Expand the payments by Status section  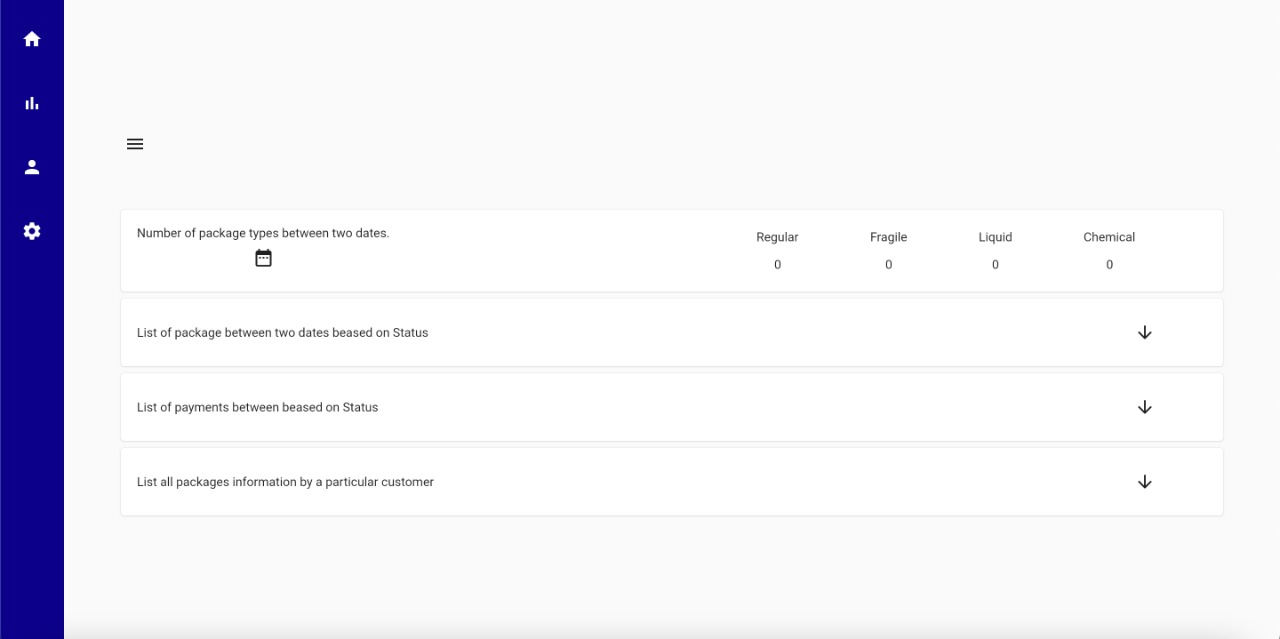1144,407
